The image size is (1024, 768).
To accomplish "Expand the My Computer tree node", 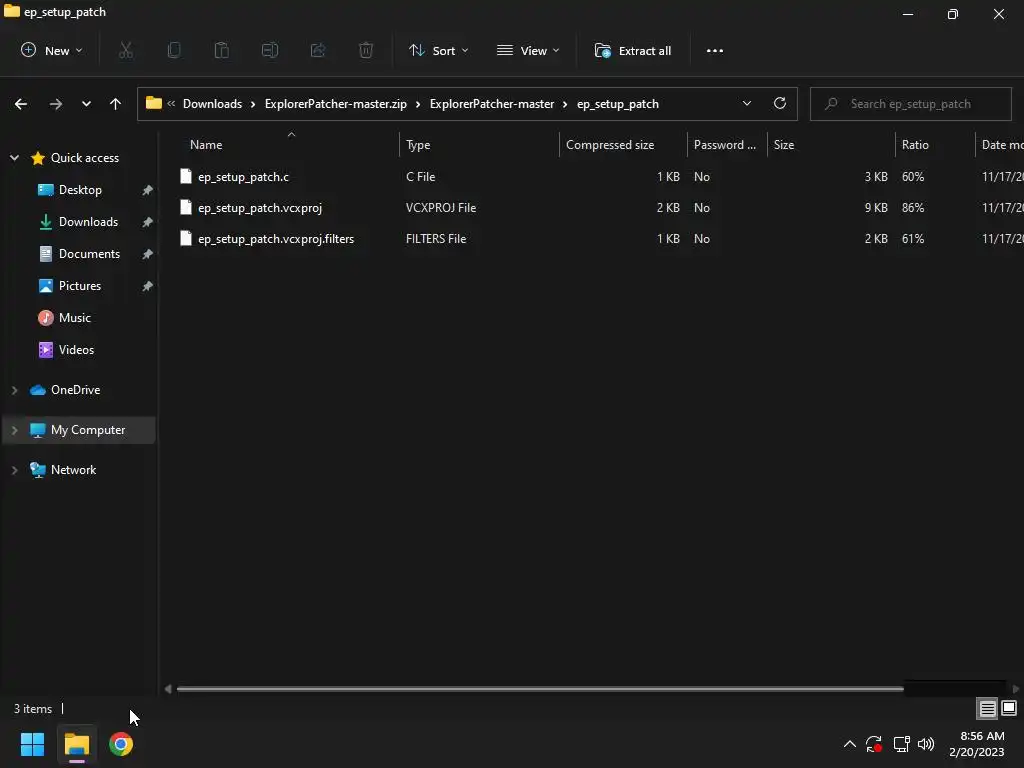I will point(14,430).
